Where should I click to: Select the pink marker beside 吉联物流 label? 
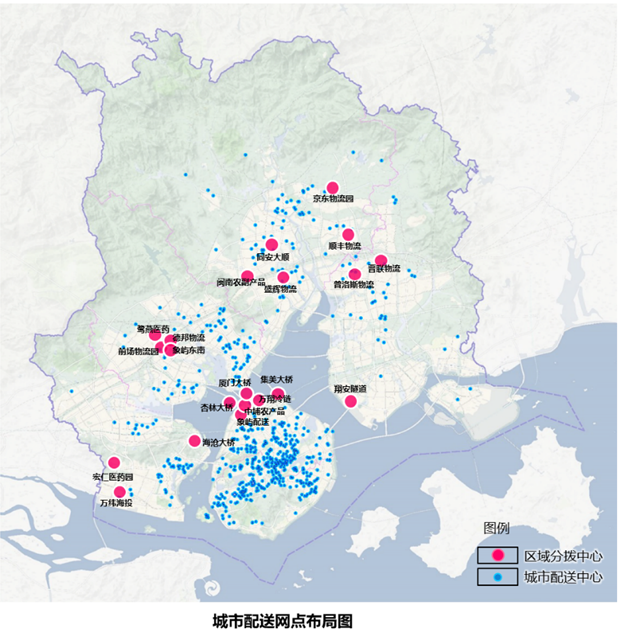(381, 260)
